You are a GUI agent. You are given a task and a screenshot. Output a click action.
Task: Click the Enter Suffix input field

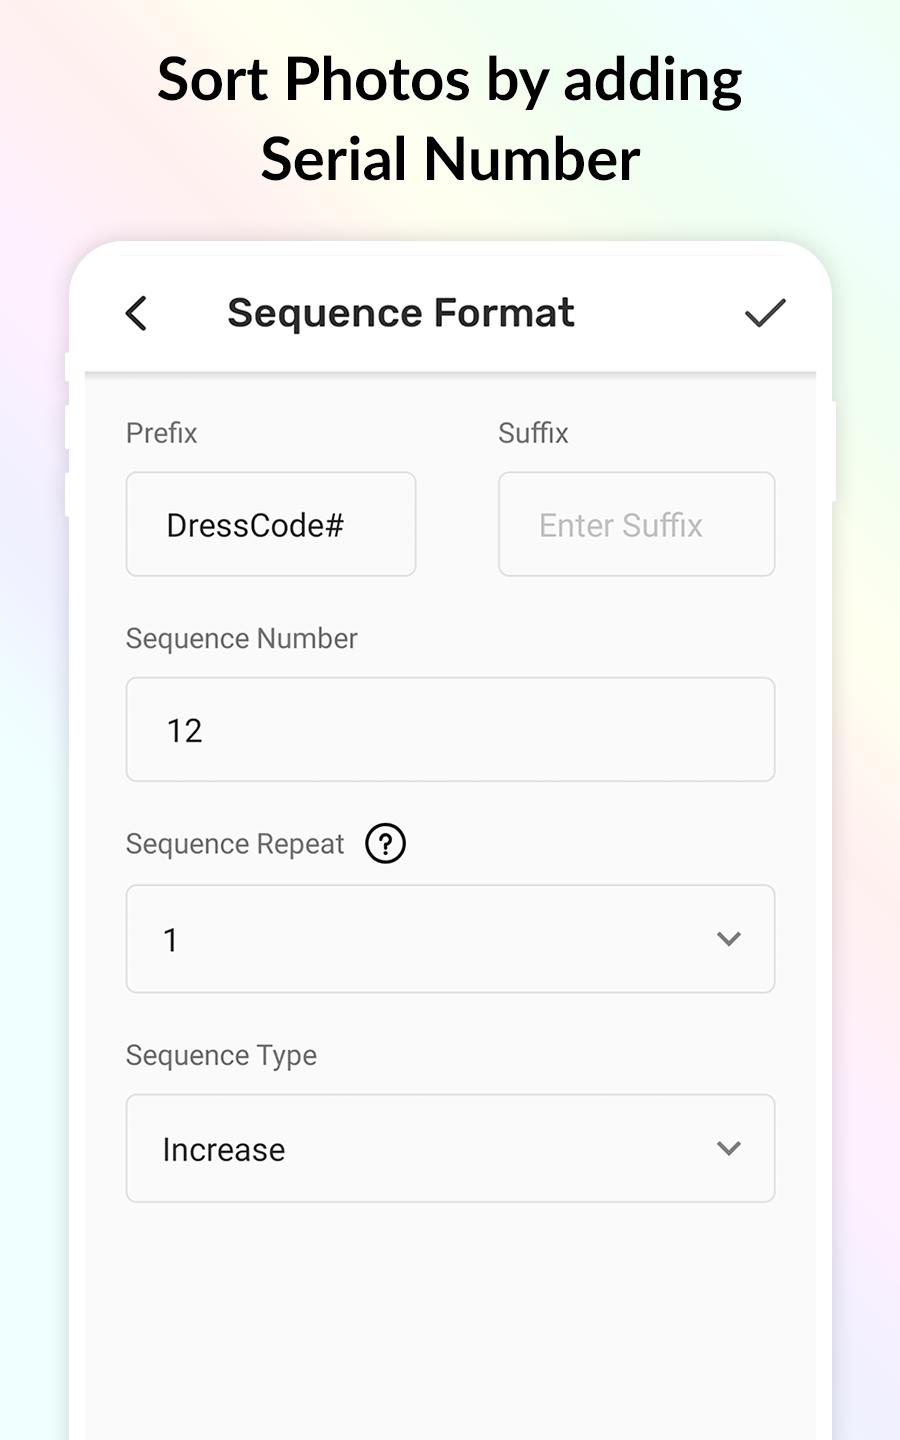[x=637, y=524]
